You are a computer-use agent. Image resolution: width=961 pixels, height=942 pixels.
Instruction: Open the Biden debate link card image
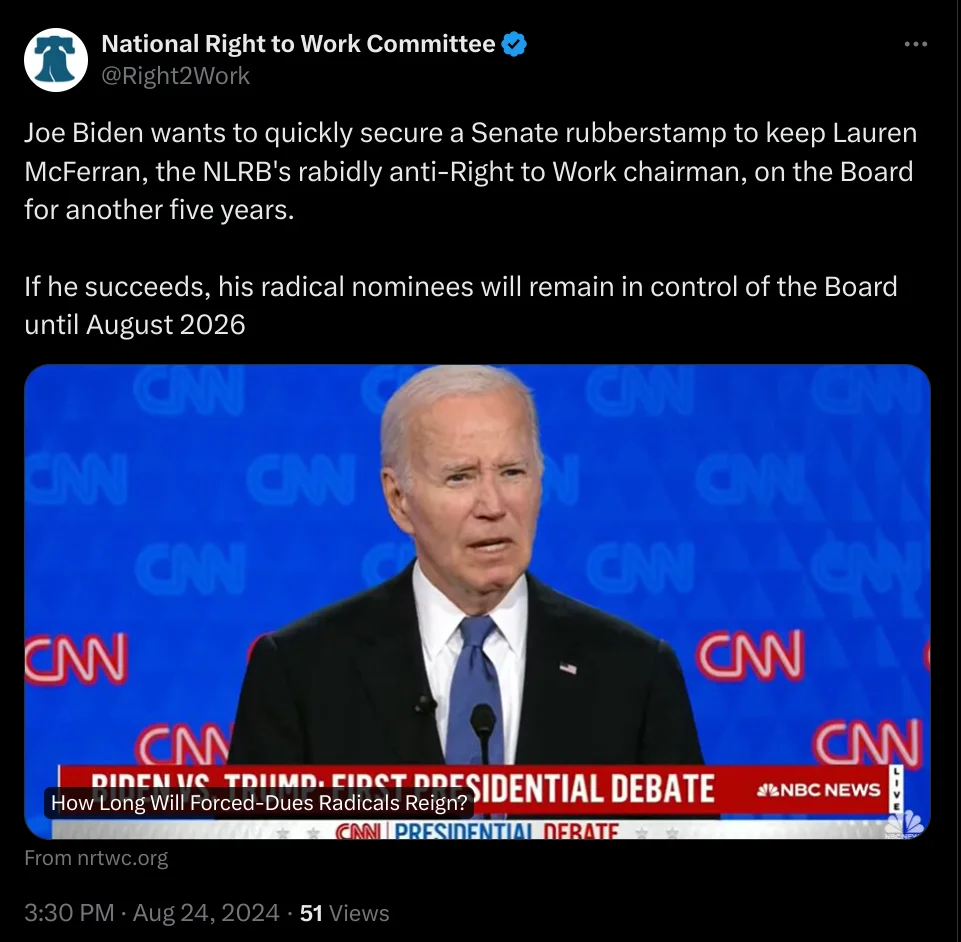pos(477,601)
